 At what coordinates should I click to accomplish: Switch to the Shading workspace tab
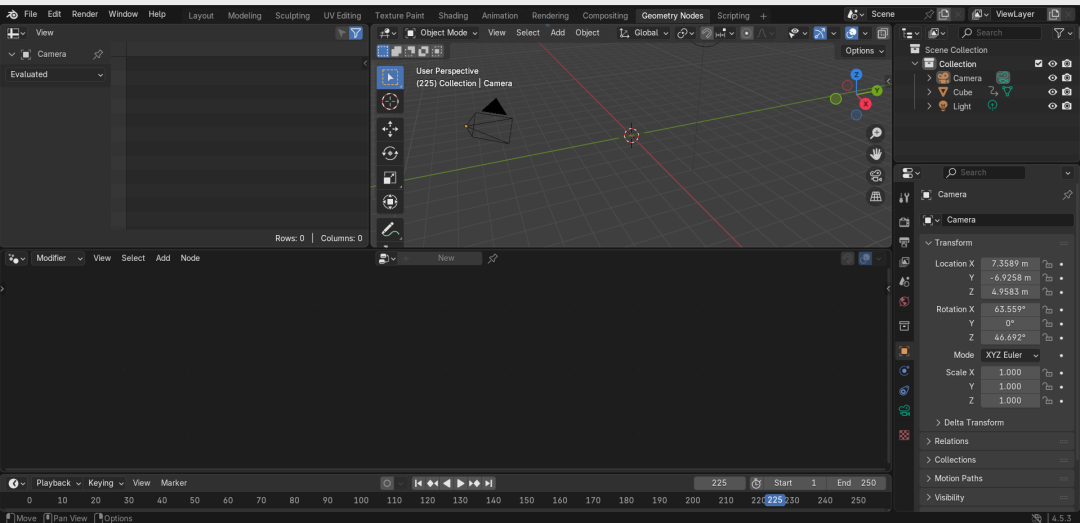coord(453,16)
